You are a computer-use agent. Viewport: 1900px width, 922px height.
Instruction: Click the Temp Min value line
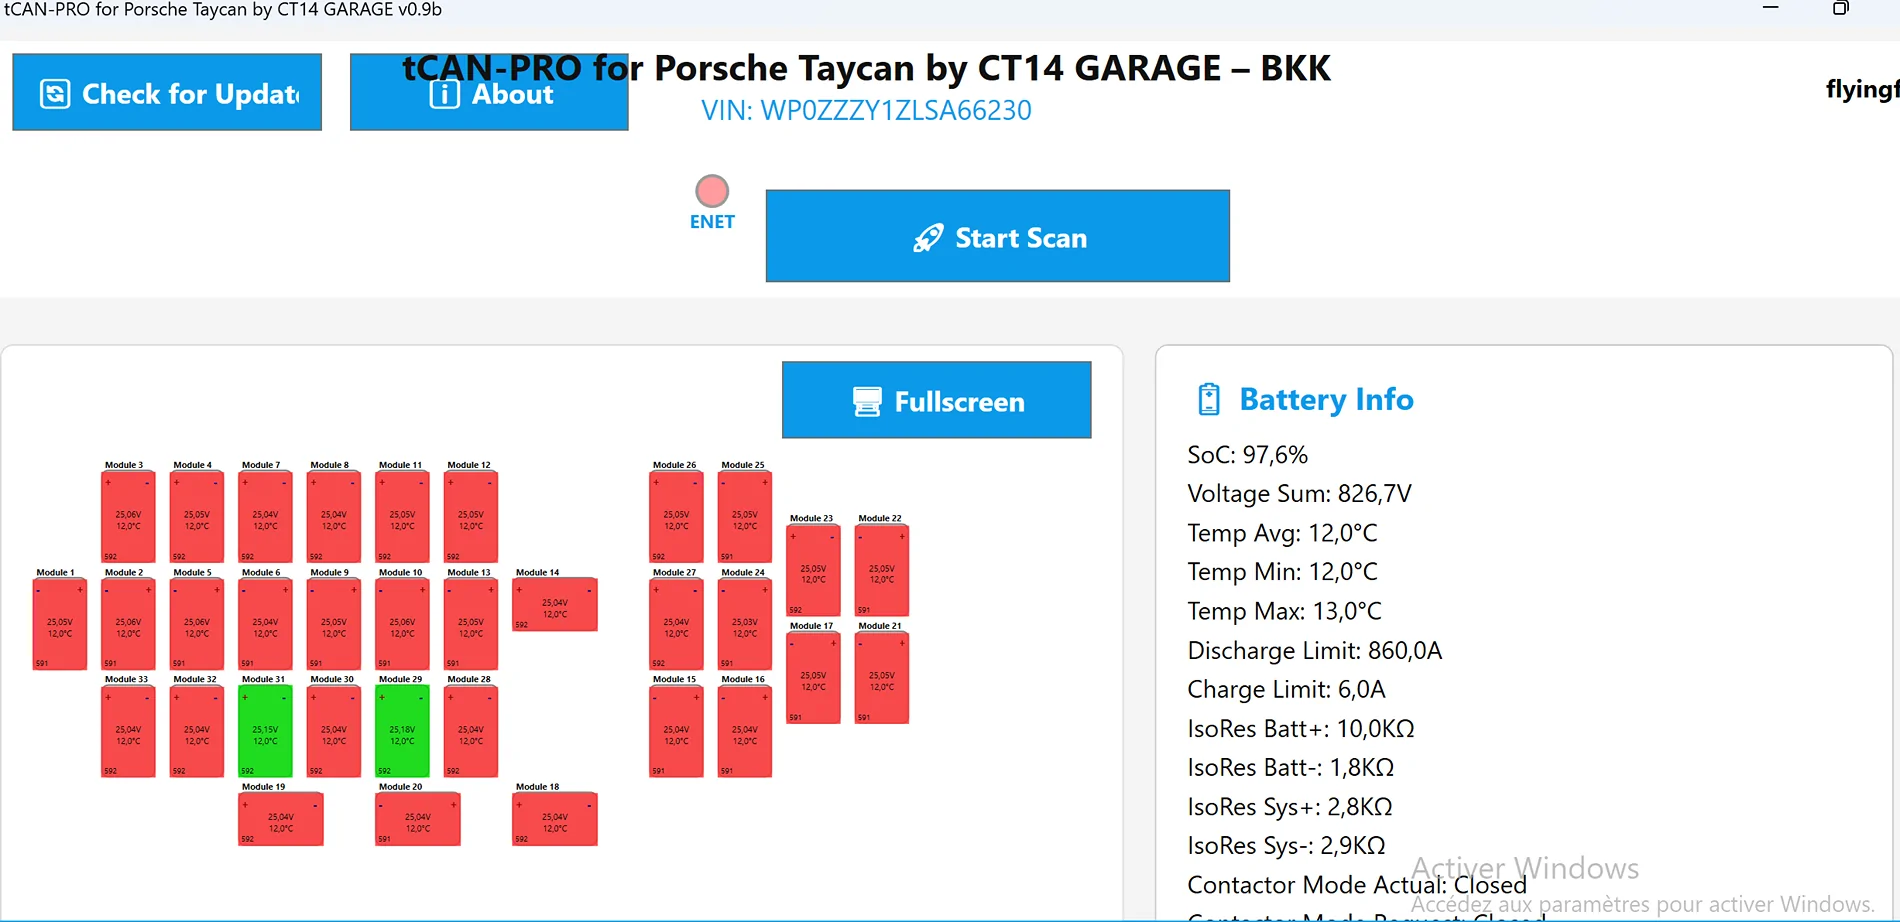tap(1282, 572)
